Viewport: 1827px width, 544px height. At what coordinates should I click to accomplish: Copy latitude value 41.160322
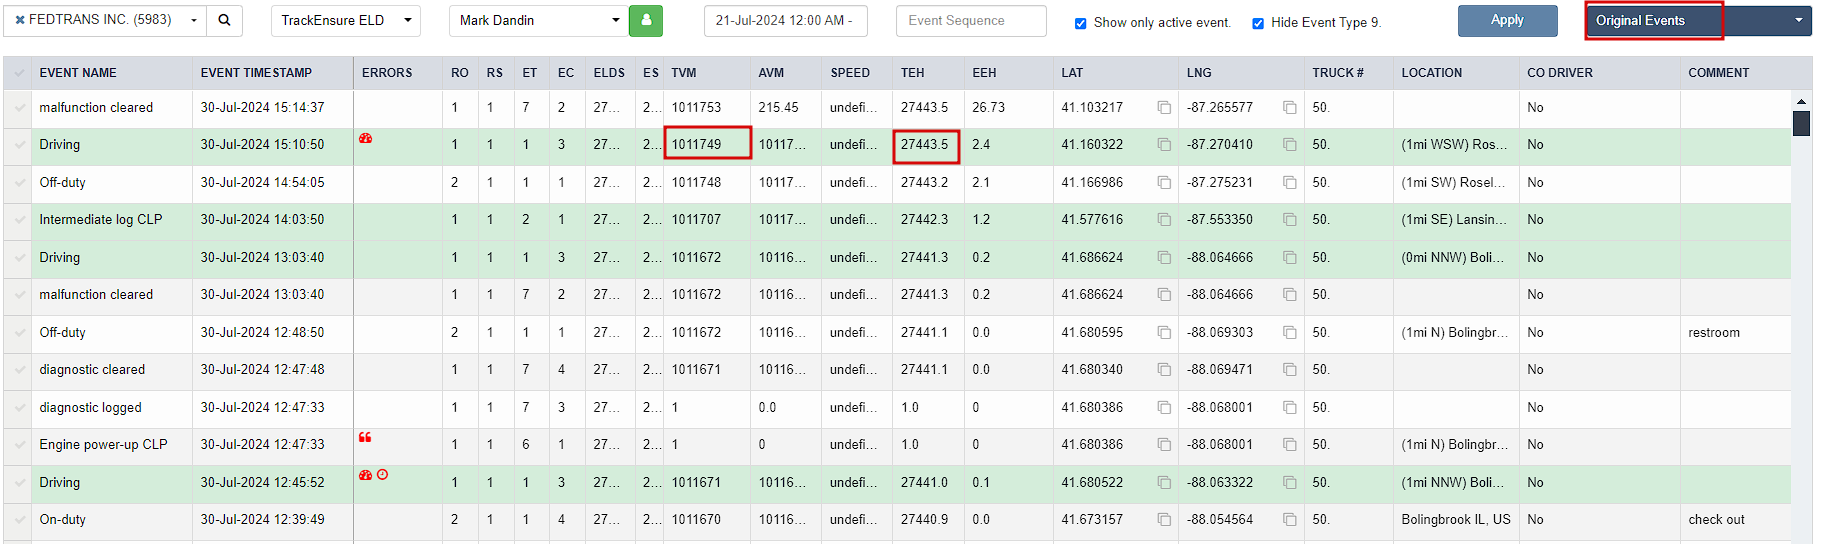pyautogui.click(x=1164, y=145)
